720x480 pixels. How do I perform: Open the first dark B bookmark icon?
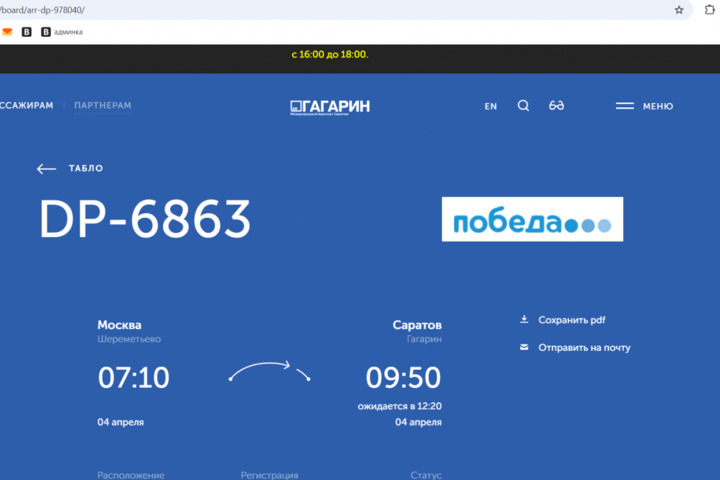[27, 32]
